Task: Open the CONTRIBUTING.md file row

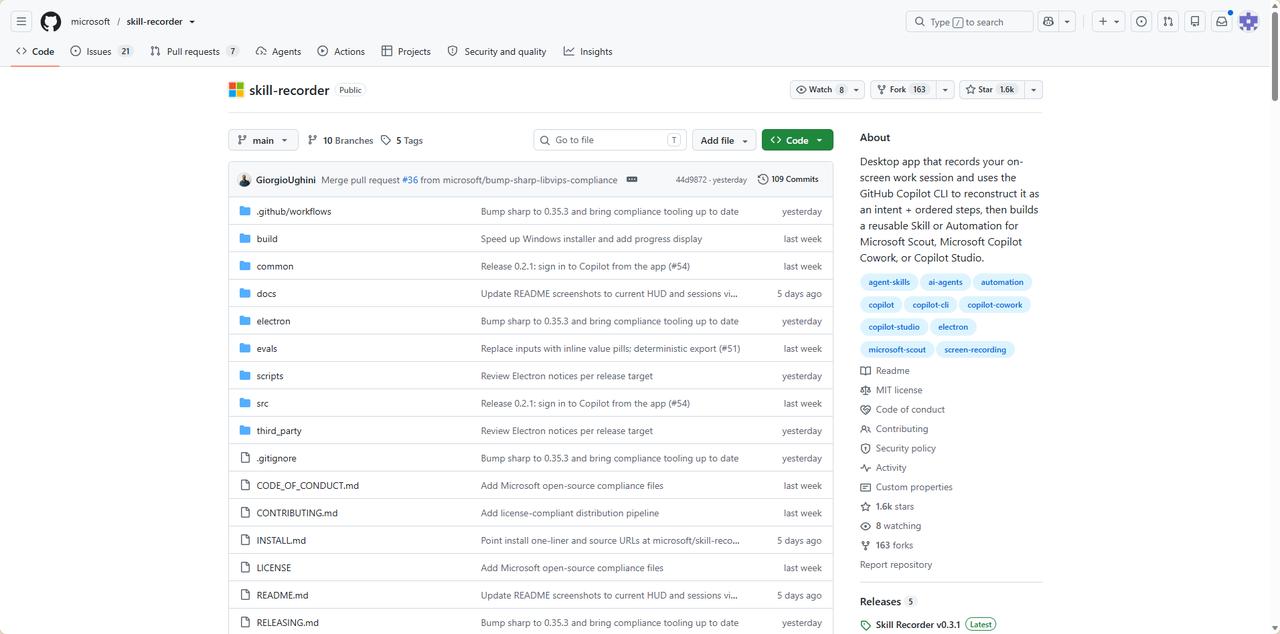Action: [531, 513]
